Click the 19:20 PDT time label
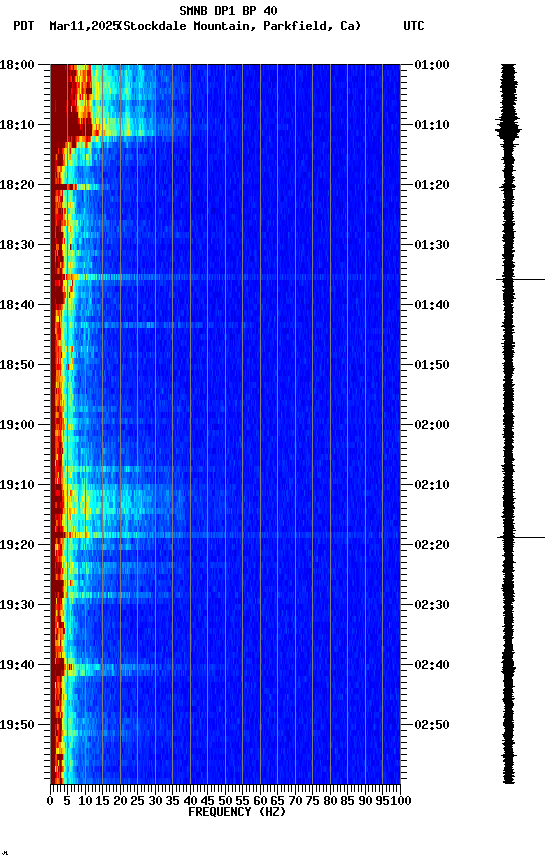The width and height of the screenshot is (552, 864). [17, 545]
